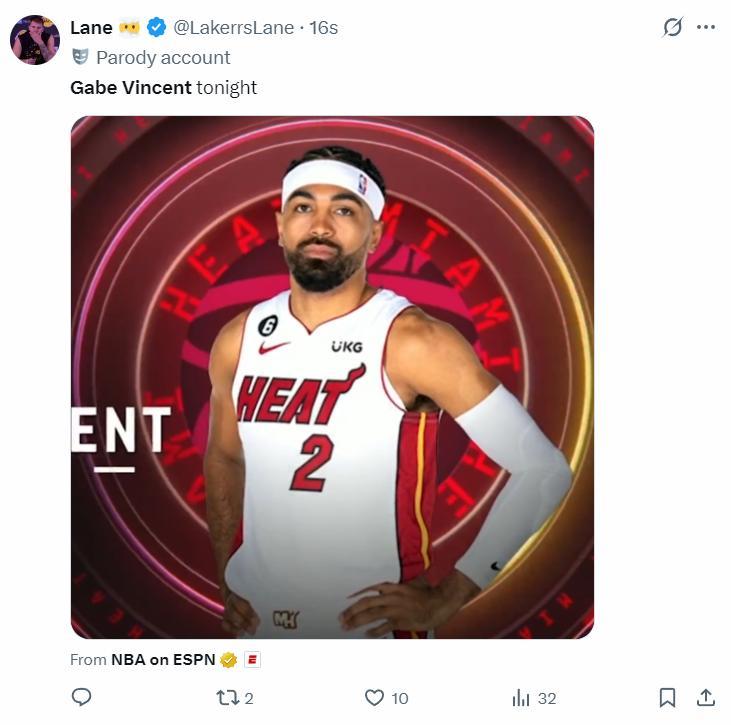Click the gold verified badge near ESPN

click(x=228, y=660)
